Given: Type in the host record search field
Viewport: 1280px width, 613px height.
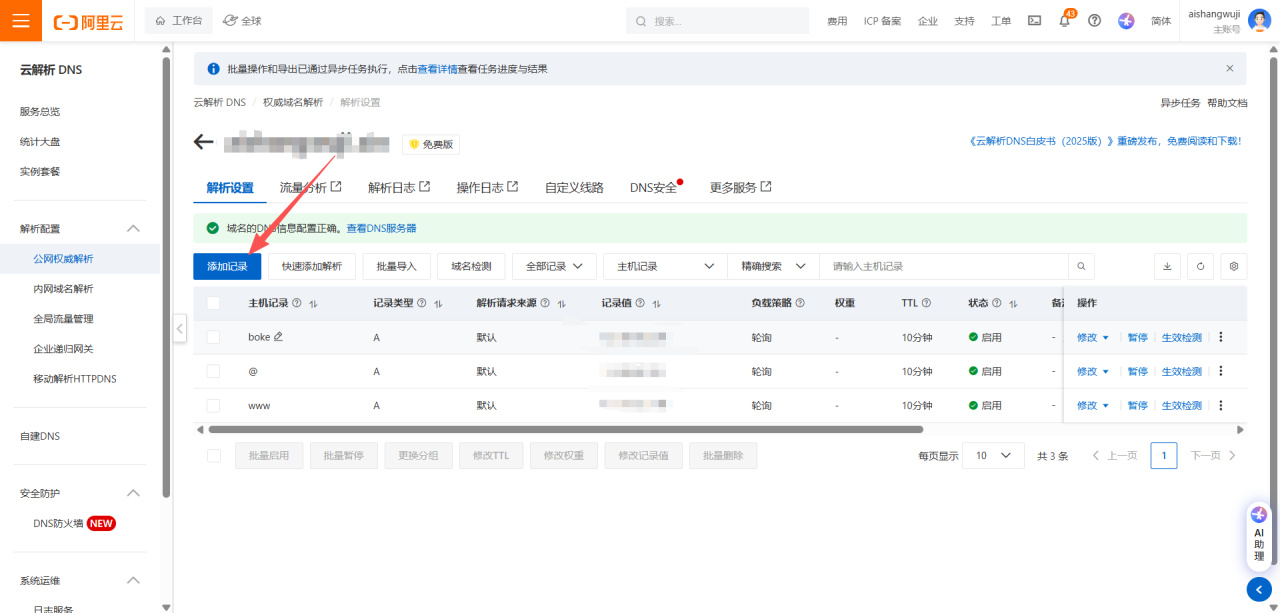Looking at the screenshot, I should (x=944, y=266).
